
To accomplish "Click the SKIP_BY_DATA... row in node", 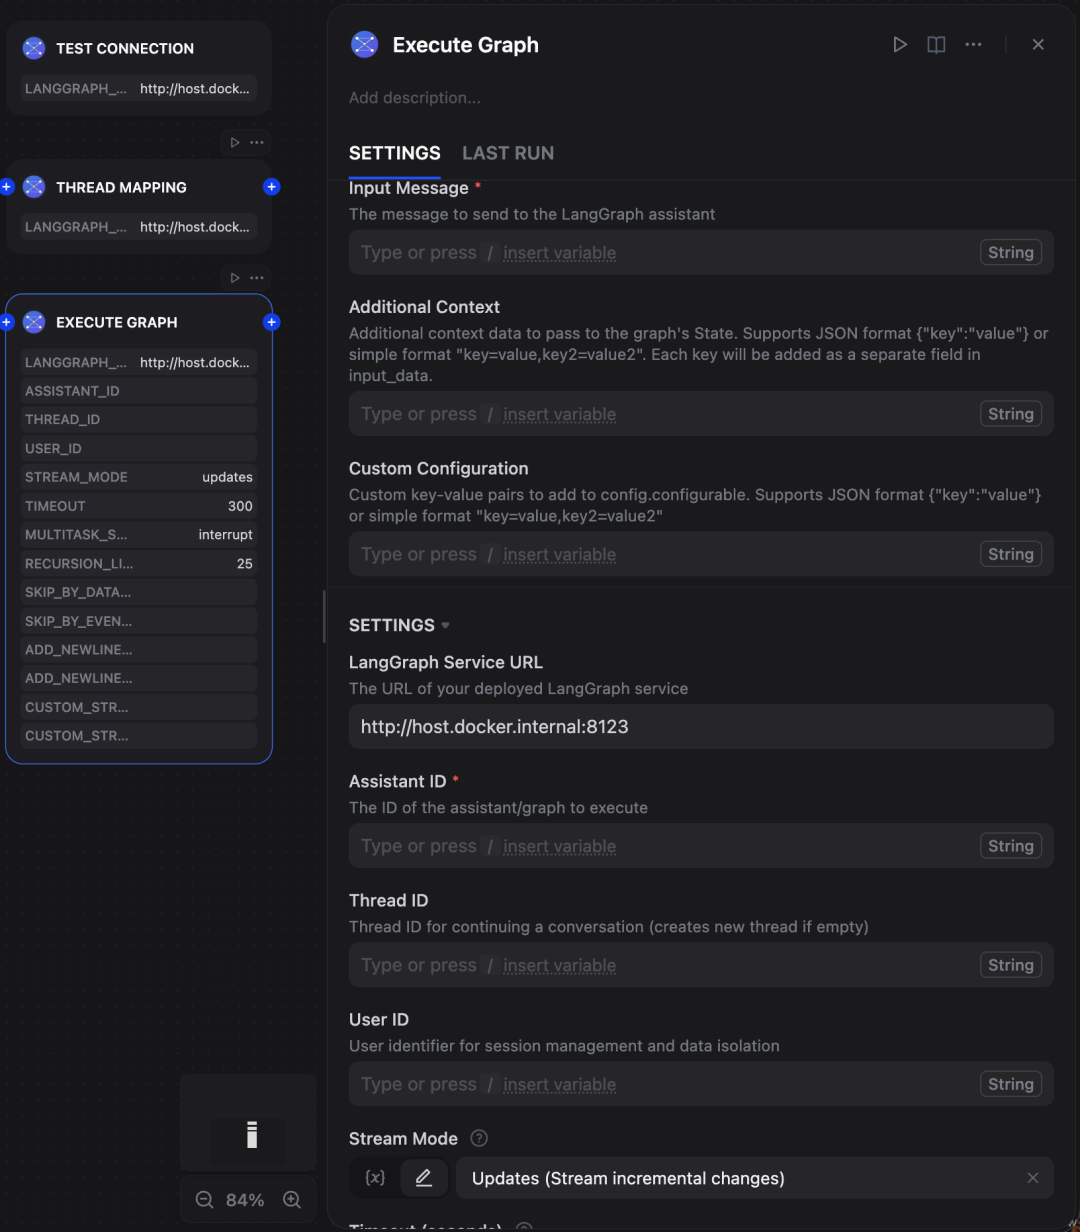I will coord(139,592).
